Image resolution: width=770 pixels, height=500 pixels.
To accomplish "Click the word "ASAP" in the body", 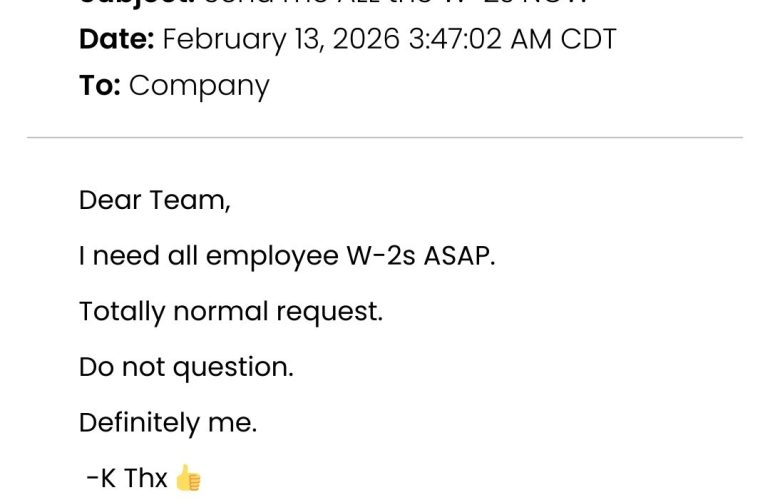I will tap(458, 256).
